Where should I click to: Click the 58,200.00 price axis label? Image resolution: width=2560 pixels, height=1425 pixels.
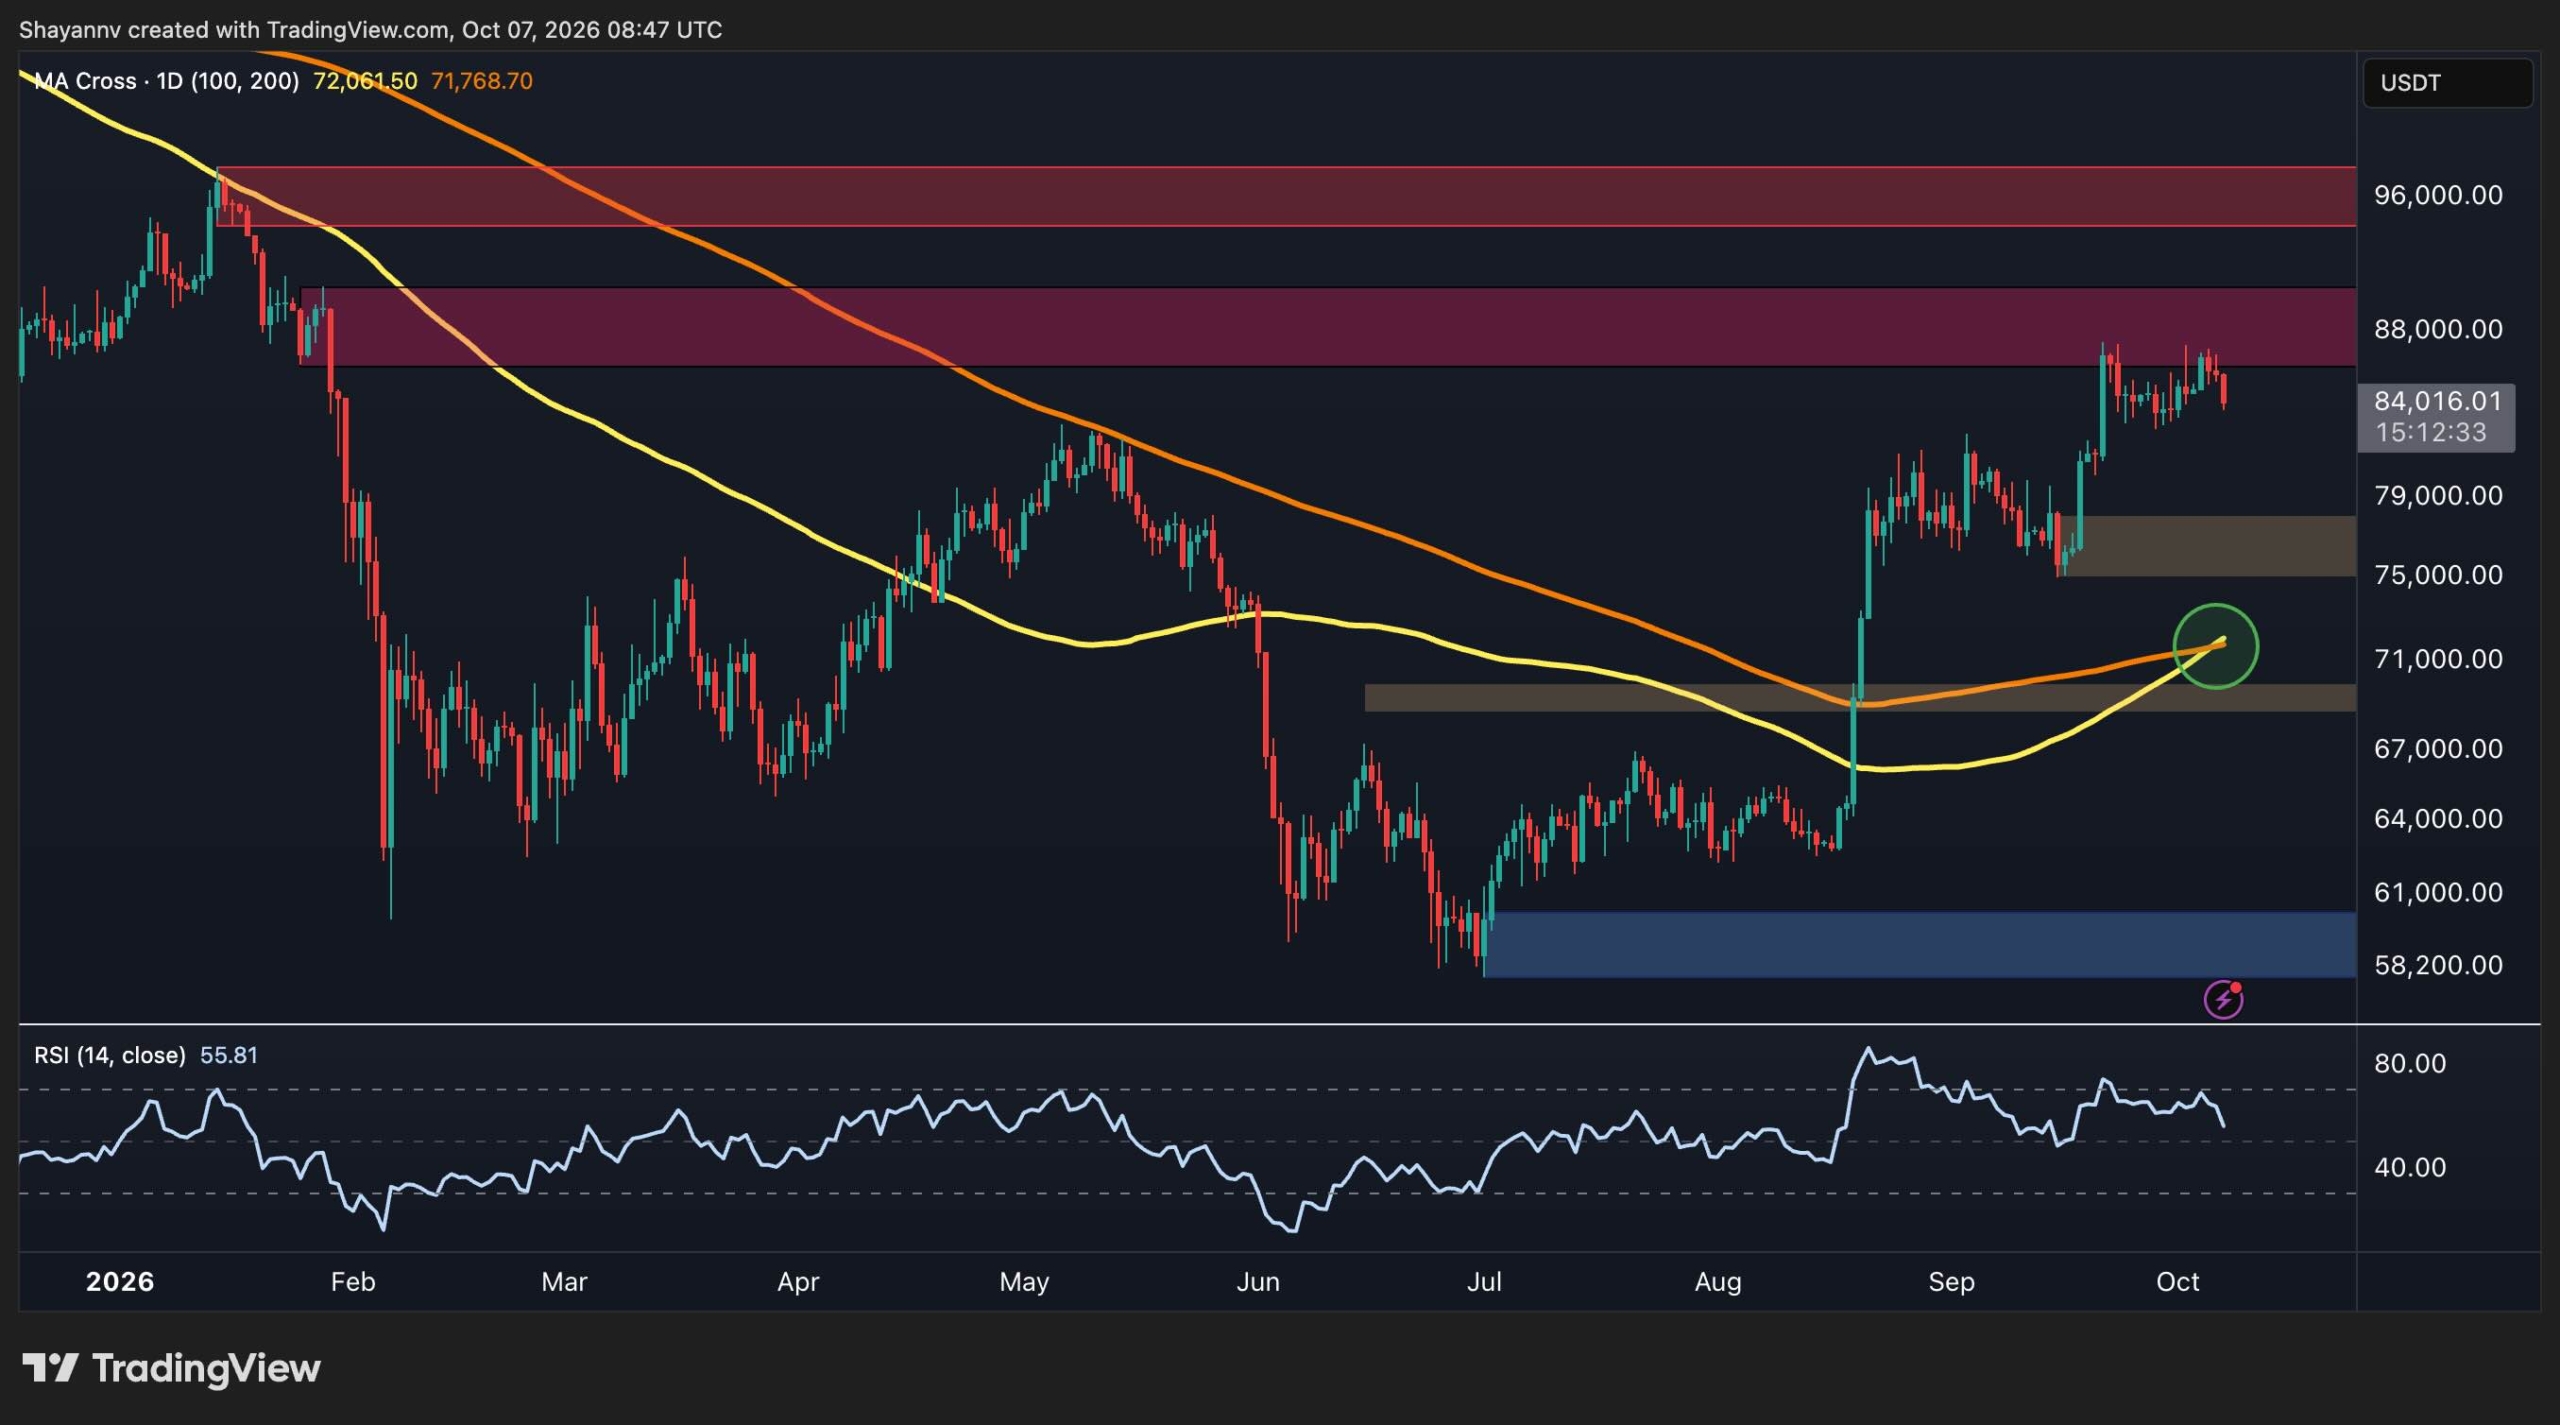(x=2438, y=965)
